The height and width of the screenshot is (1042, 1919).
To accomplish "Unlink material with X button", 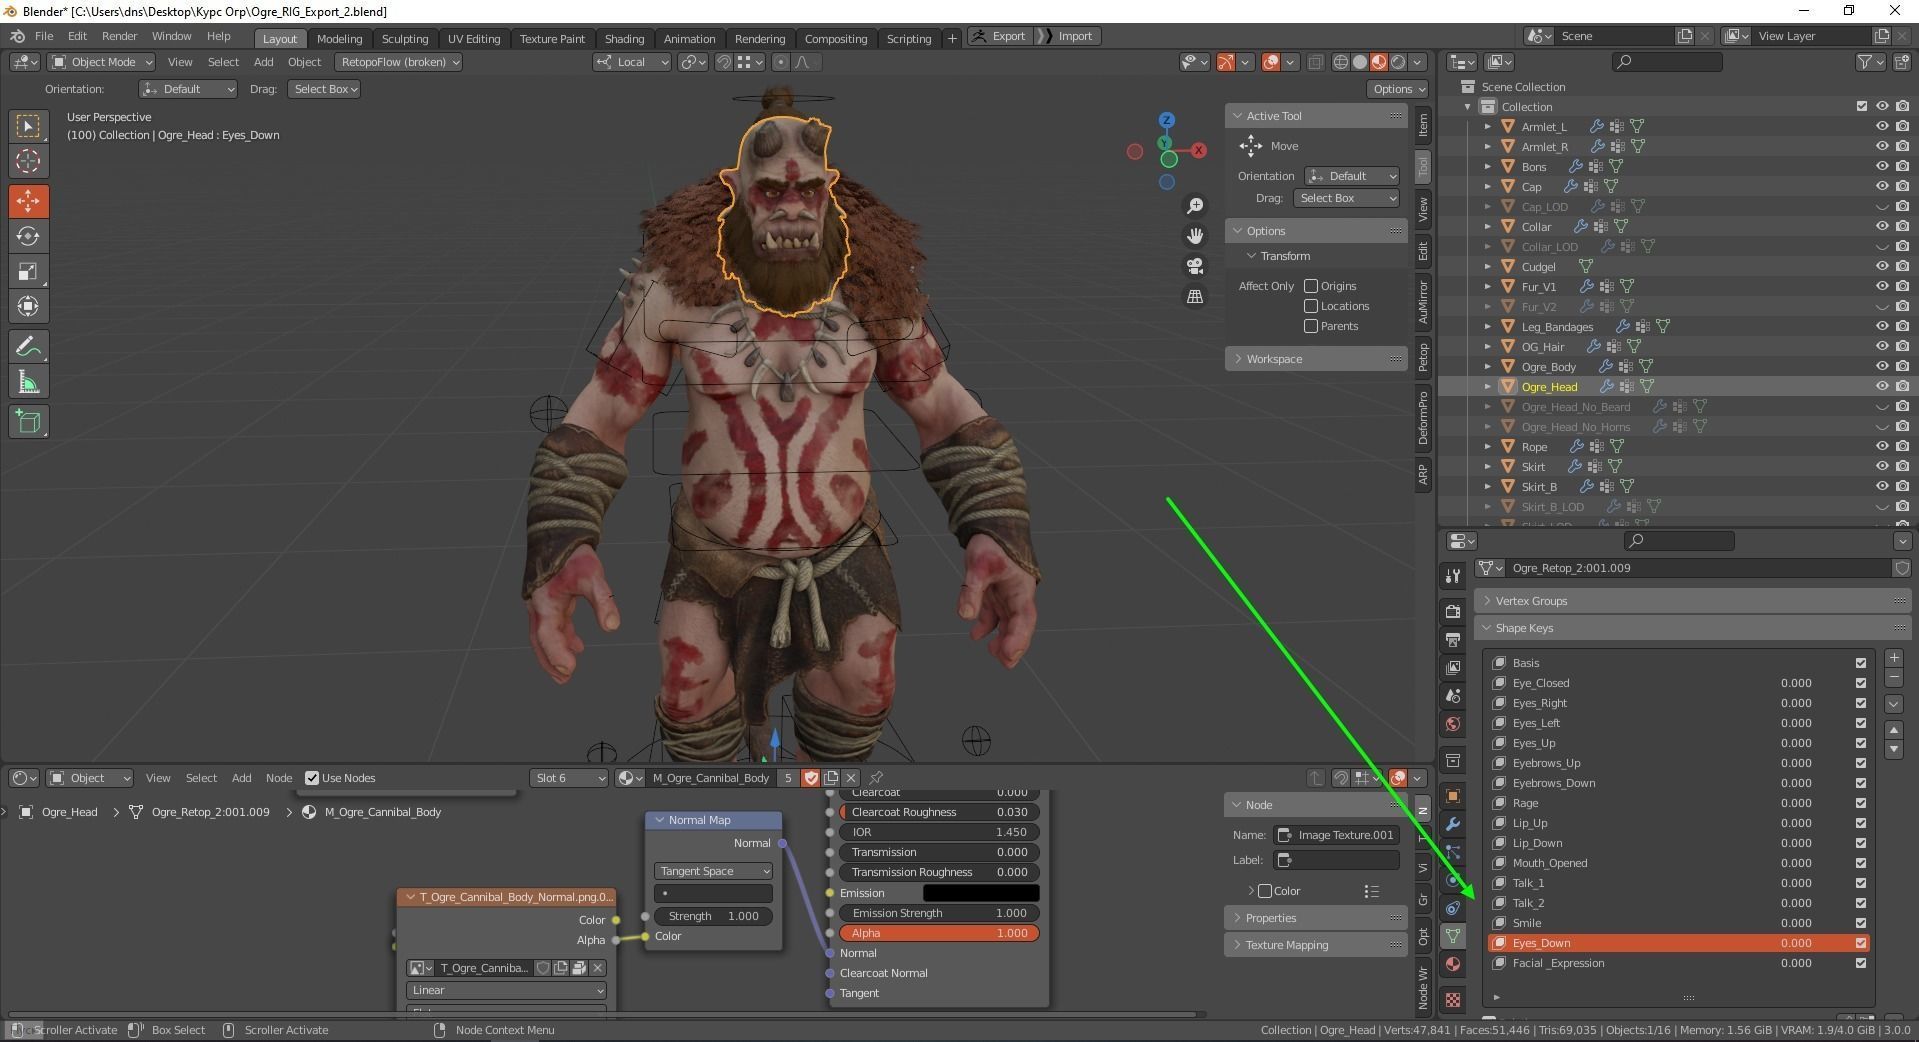I will point(851,778).
